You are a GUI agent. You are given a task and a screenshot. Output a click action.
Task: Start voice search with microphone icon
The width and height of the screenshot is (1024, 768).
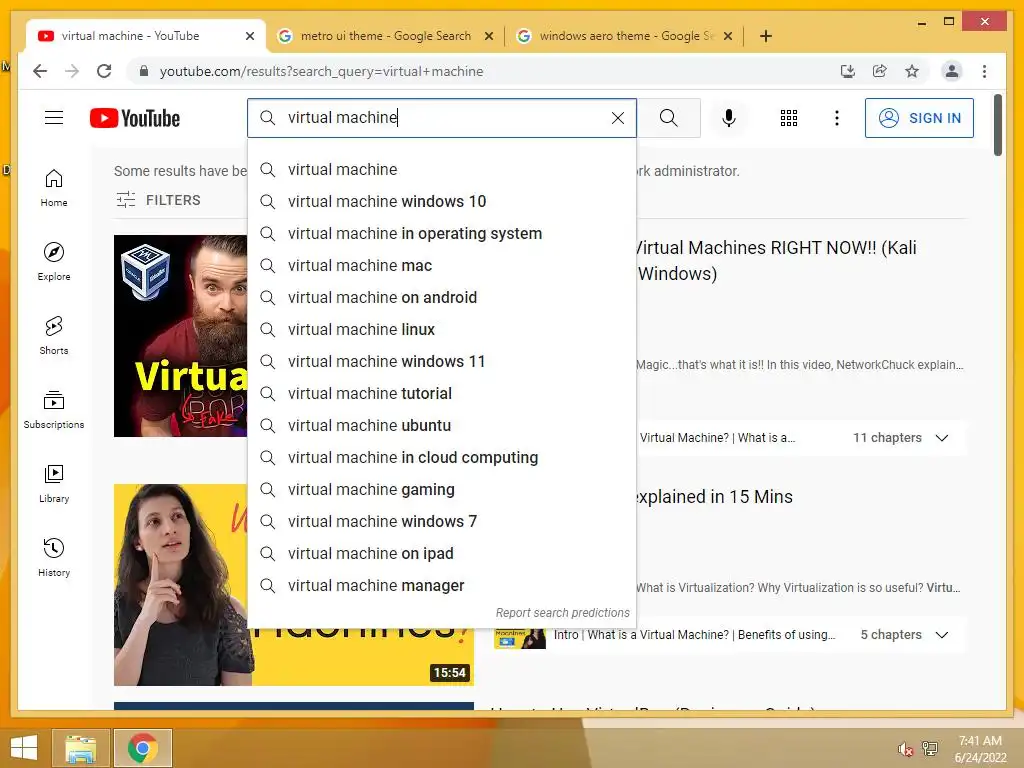pyautogui.click(x=729, y=118)
